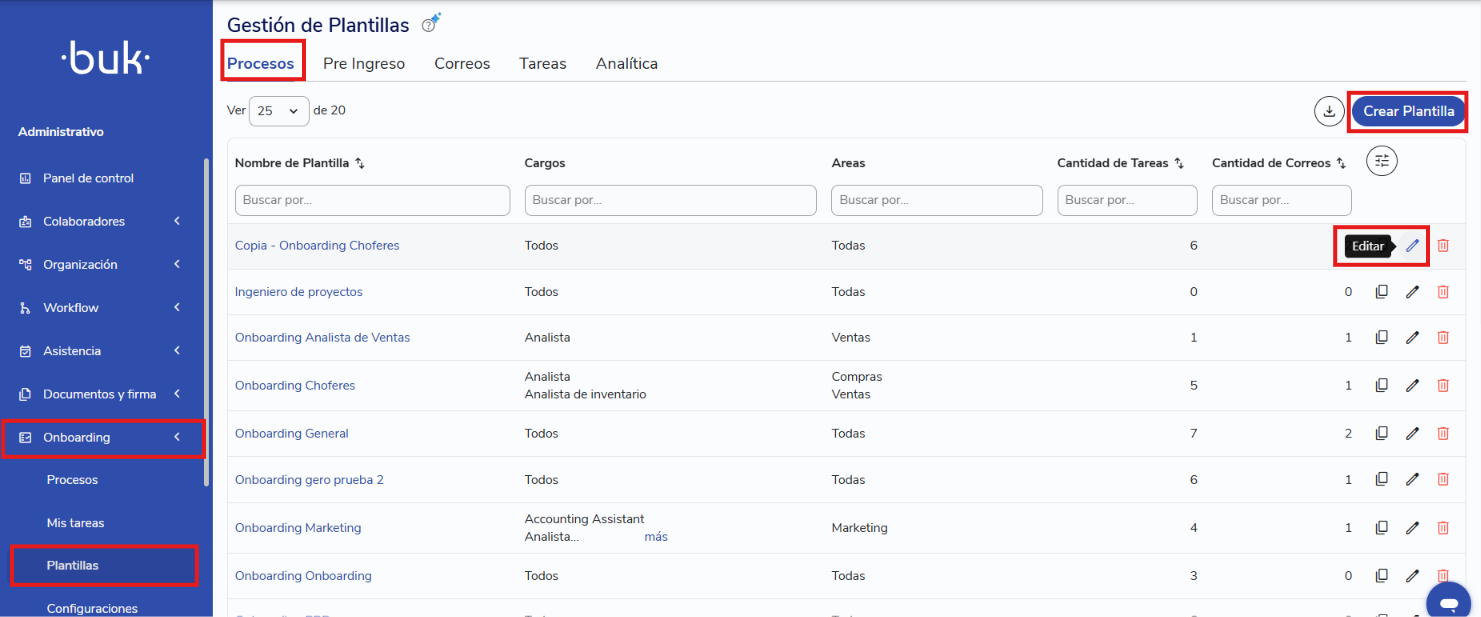
Task: Edit the Onboarding gero prueba 2 template
Action: pos(1412,480)
